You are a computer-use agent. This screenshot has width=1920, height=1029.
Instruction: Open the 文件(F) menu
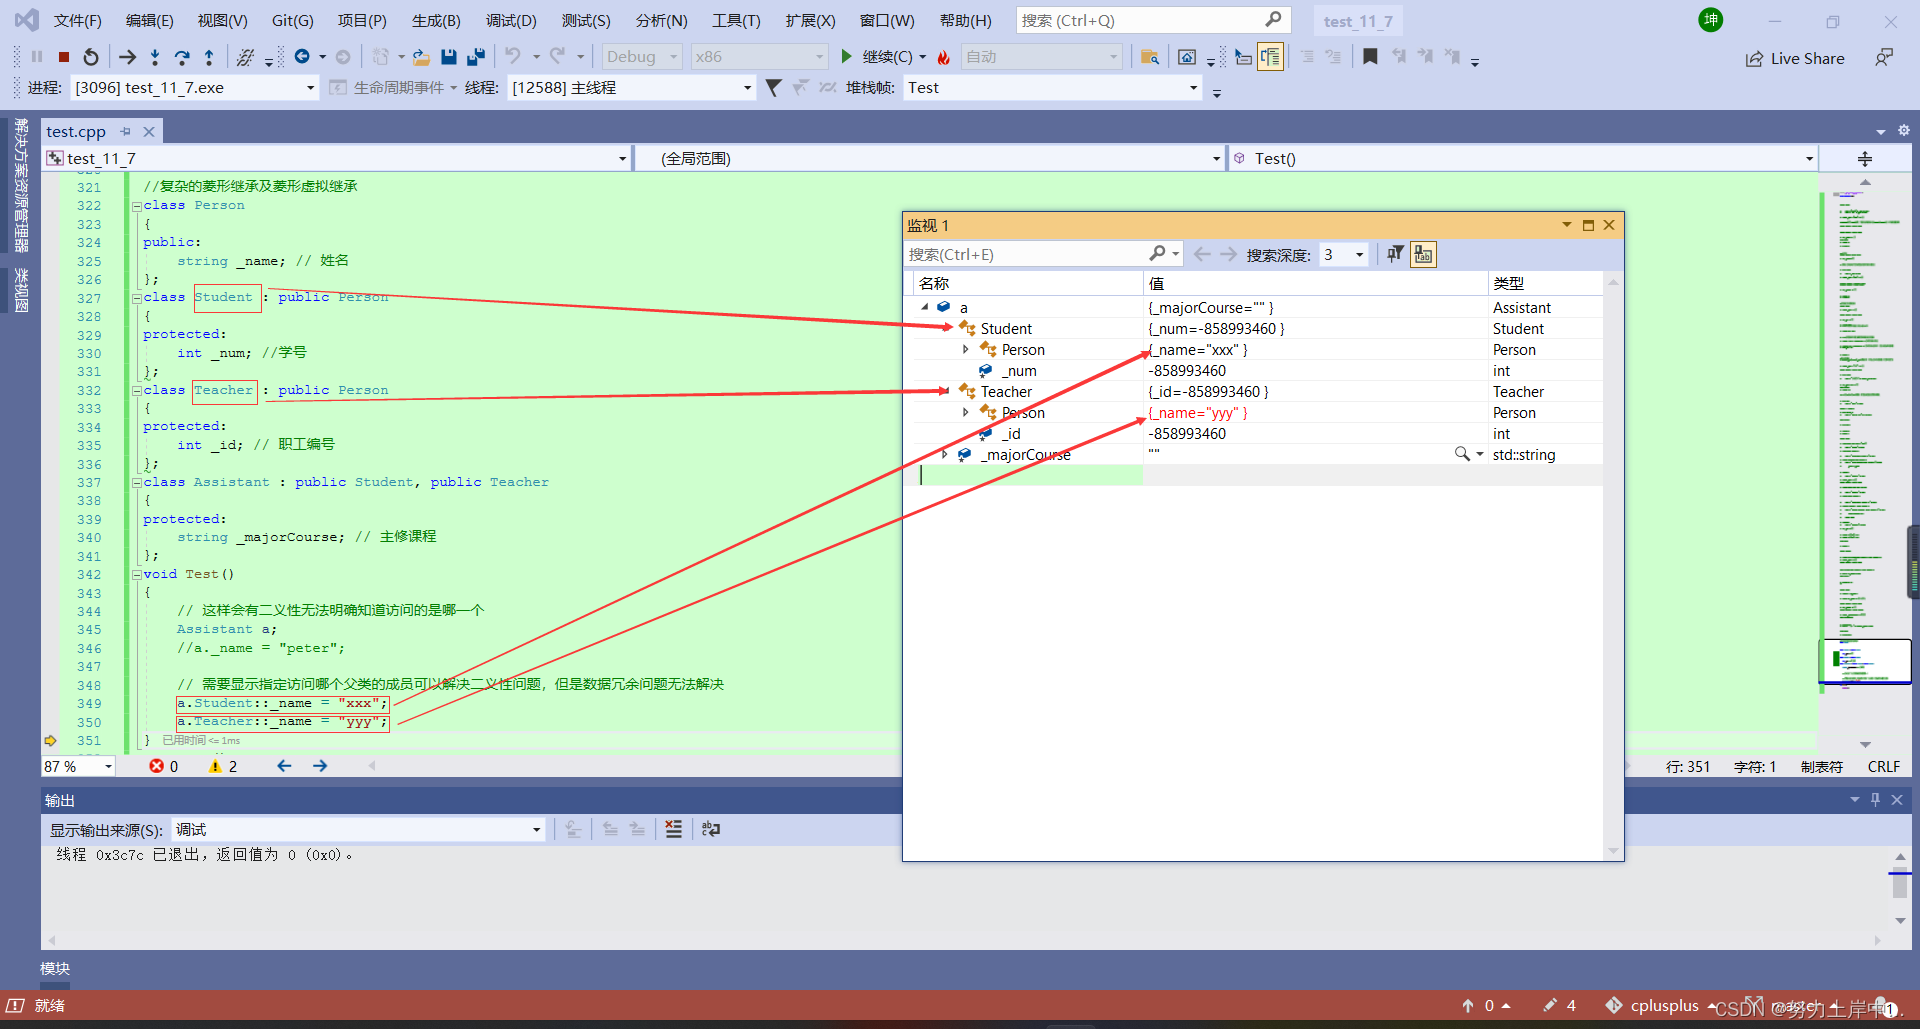pyautogui.click(x=77, y=20)
